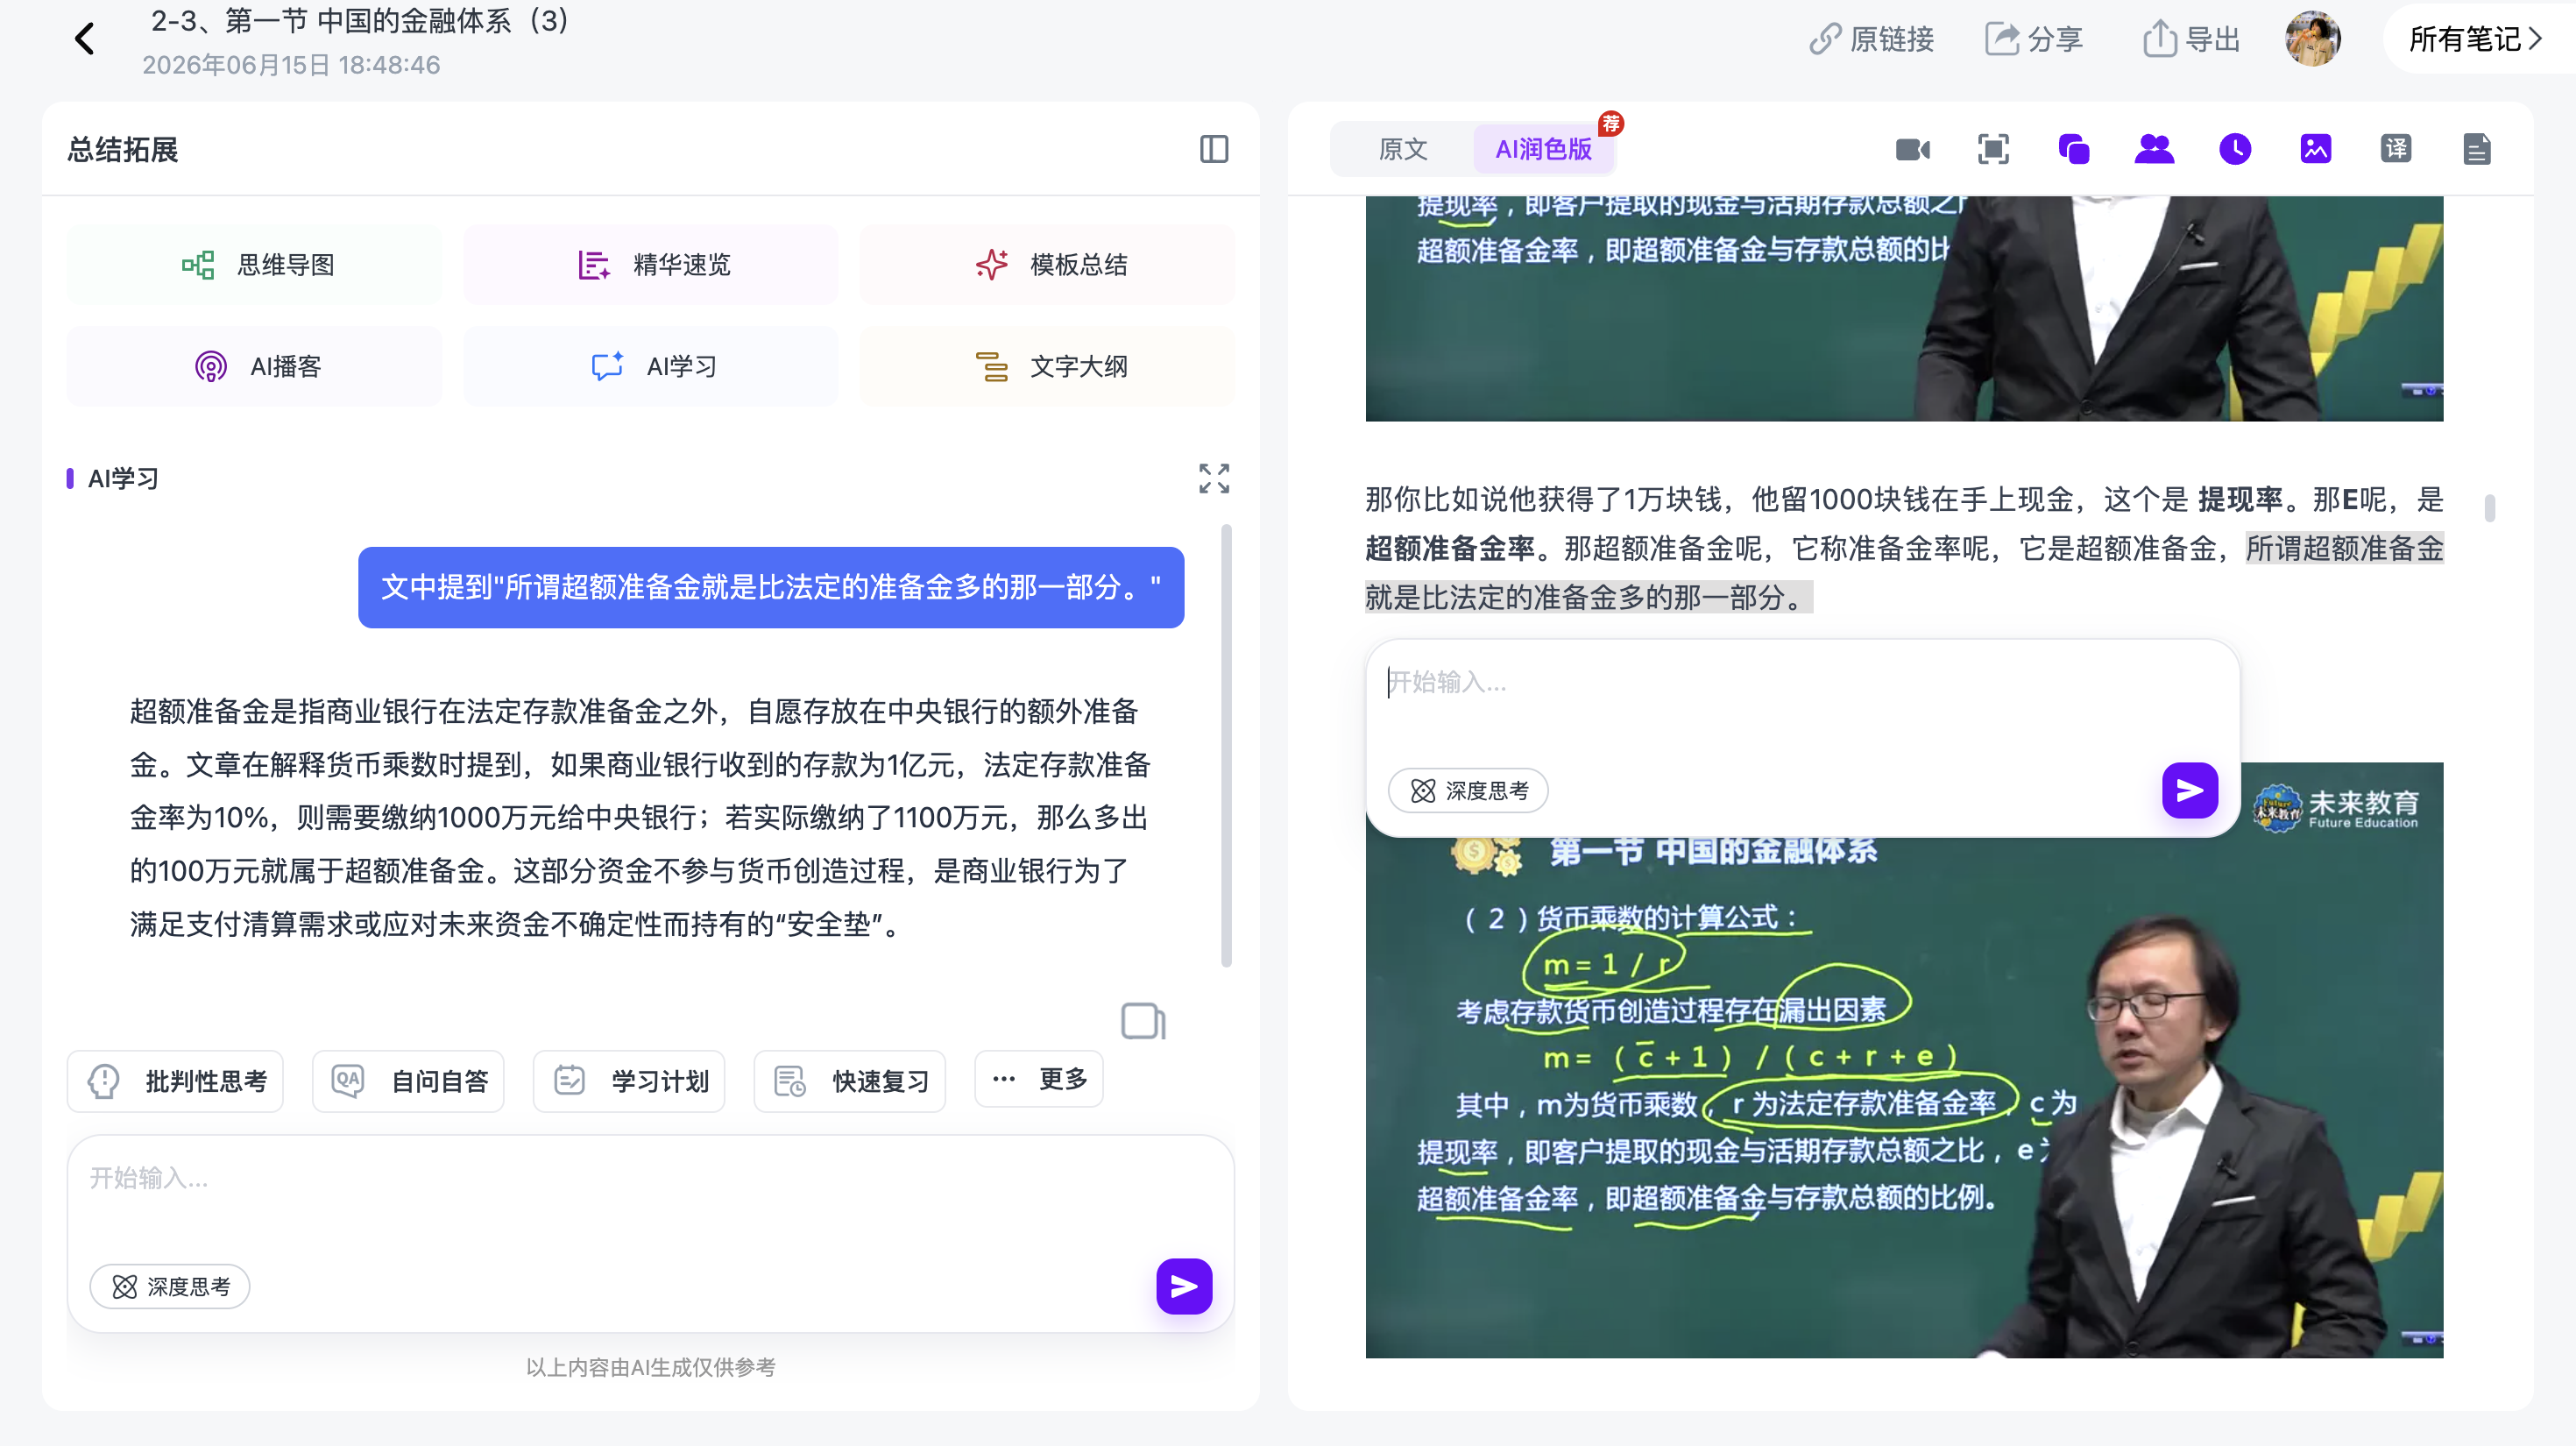Open 模板总结 template summary

pos(1047,264)
